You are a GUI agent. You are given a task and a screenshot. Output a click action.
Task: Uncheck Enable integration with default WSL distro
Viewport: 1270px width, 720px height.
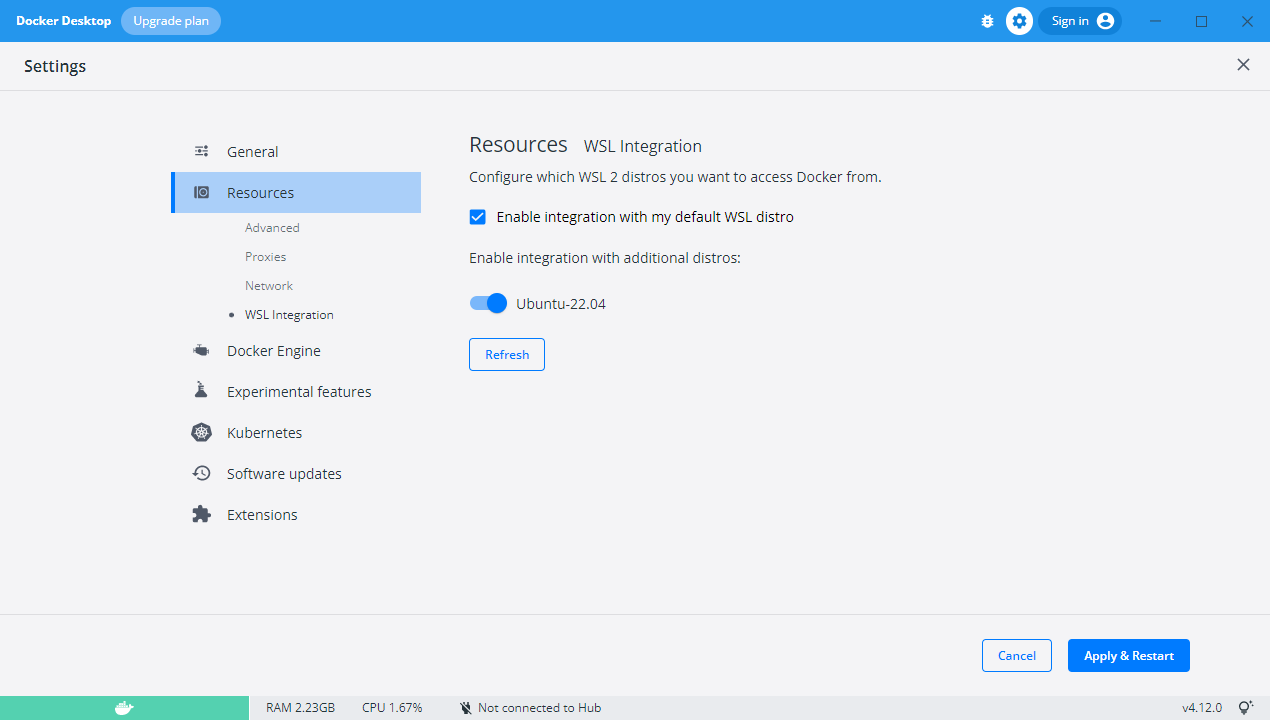[x=477, y=216]
